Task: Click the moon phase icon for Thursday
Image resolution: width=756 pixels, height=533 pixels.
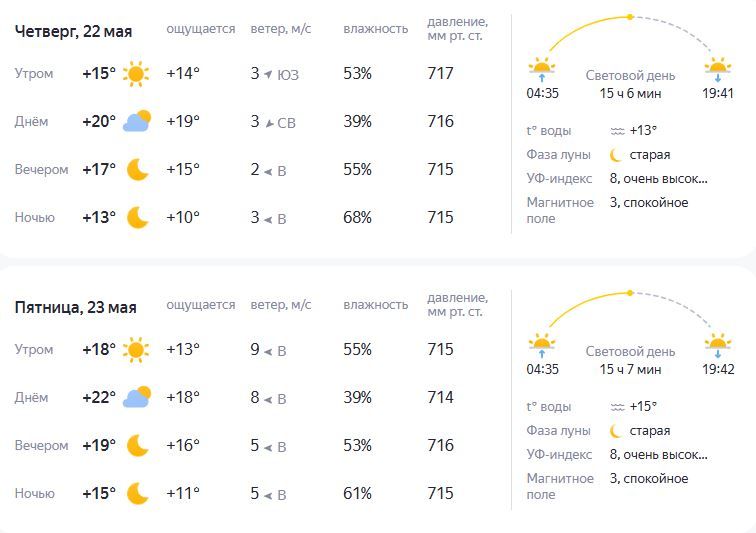Action: point(615,155)
